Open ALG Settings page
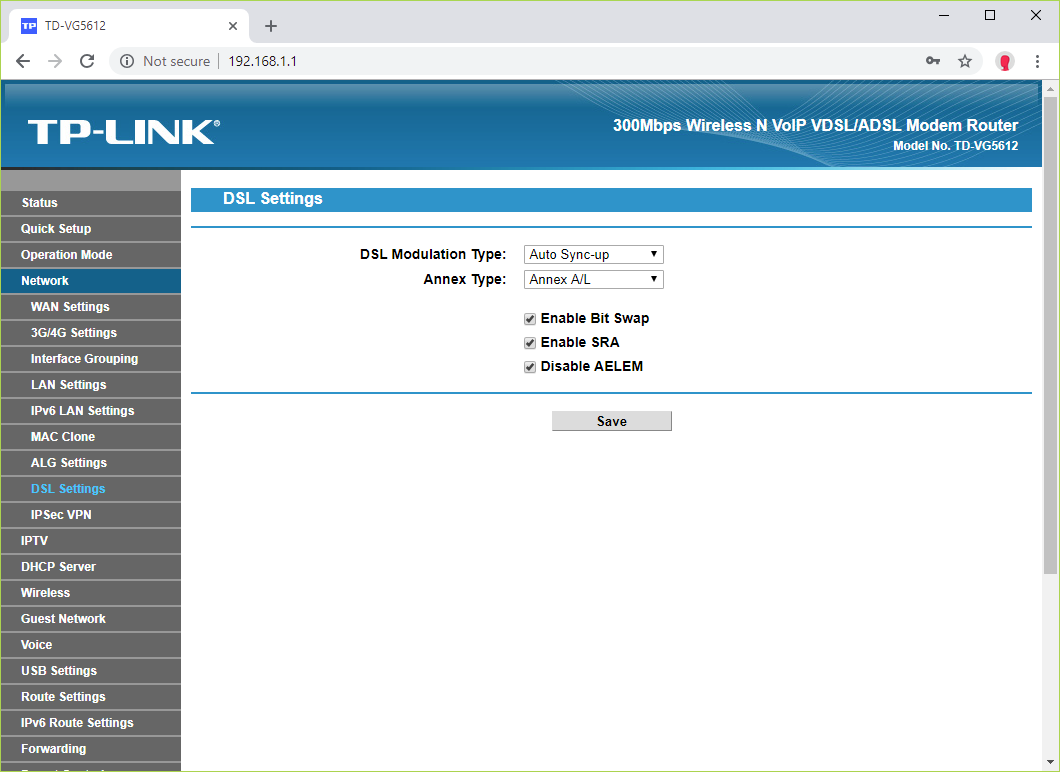1060x772 pixels. (x=91, y=463)
